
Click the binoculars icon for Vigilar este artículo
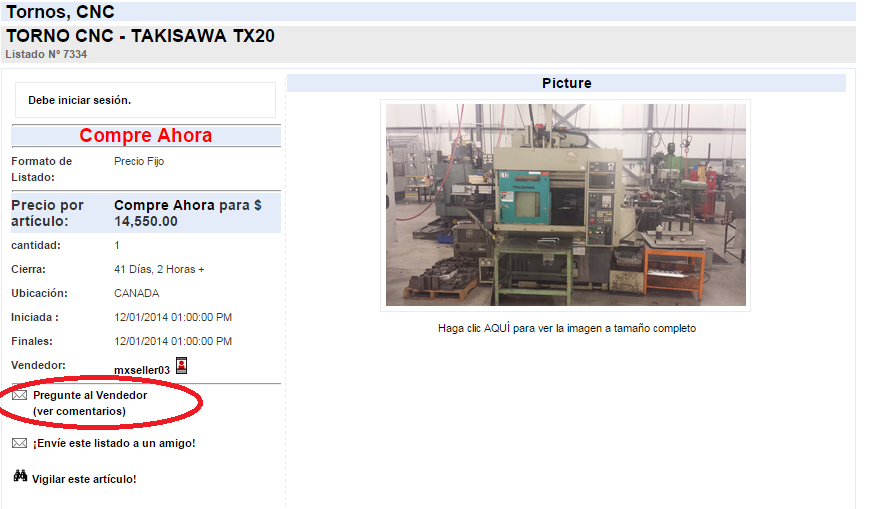(x=20, y=475)
